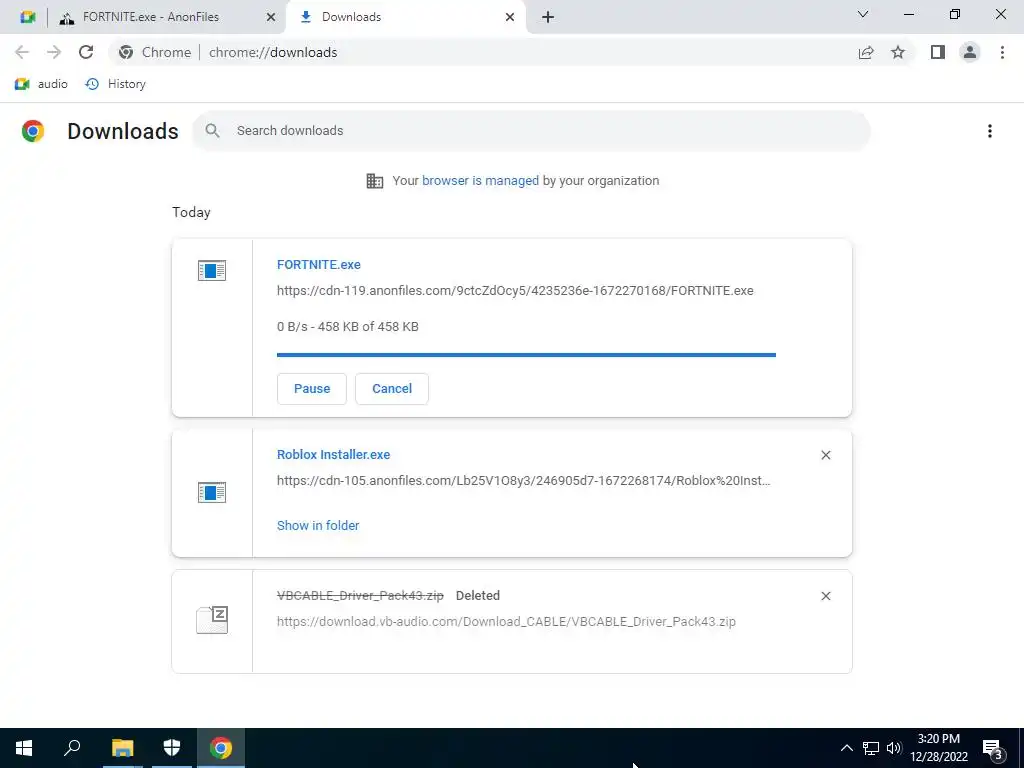
Task: Remove Roblox Installer.exe from the list
Action: click(x=825, y=455)
